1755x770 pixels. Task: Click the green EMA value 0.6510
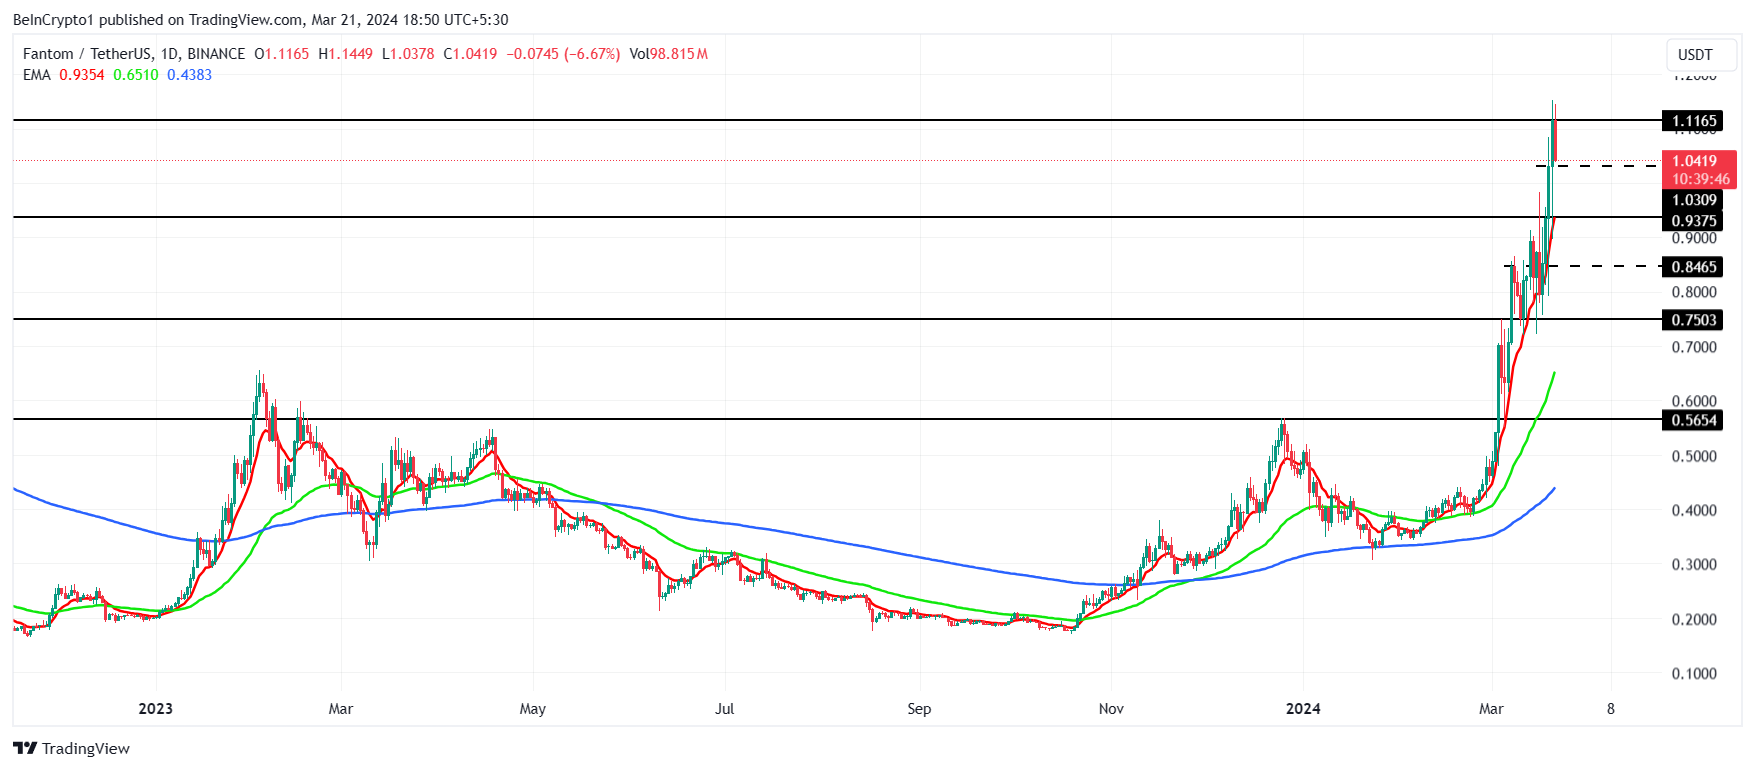pyautogui.click(x=136, y=75)
